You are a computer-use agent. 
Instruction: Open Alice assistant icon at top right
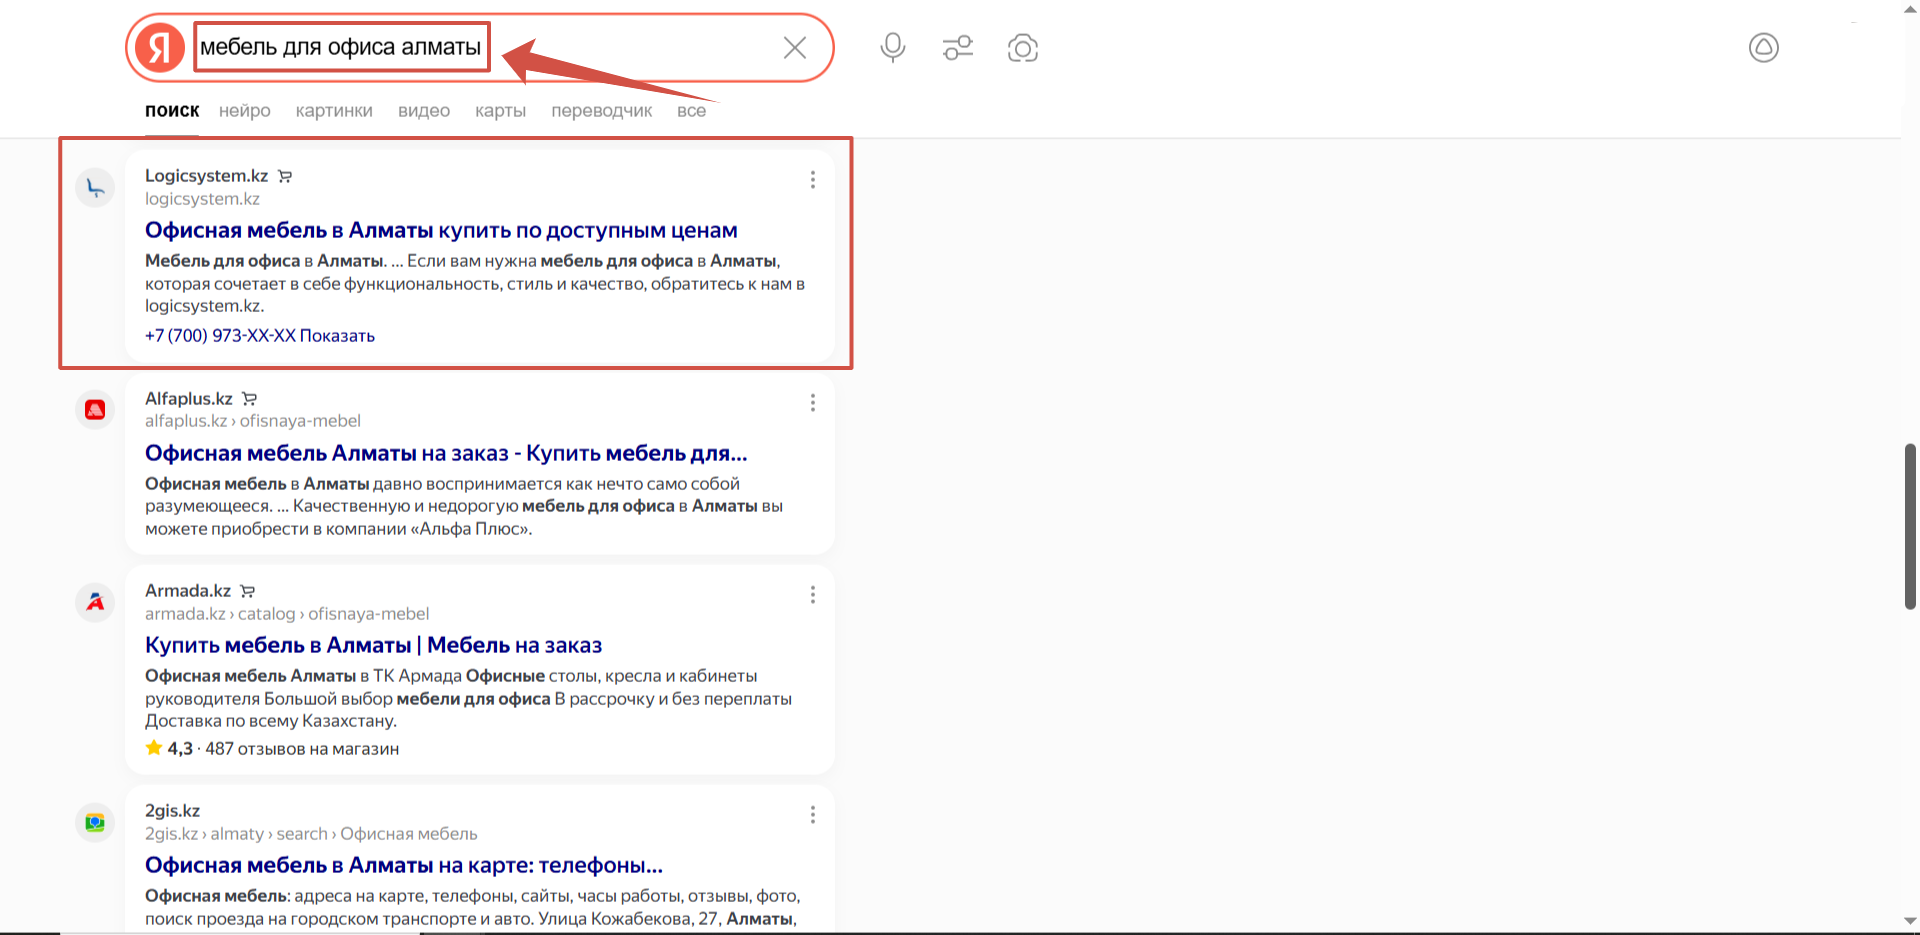point(1763,48)
